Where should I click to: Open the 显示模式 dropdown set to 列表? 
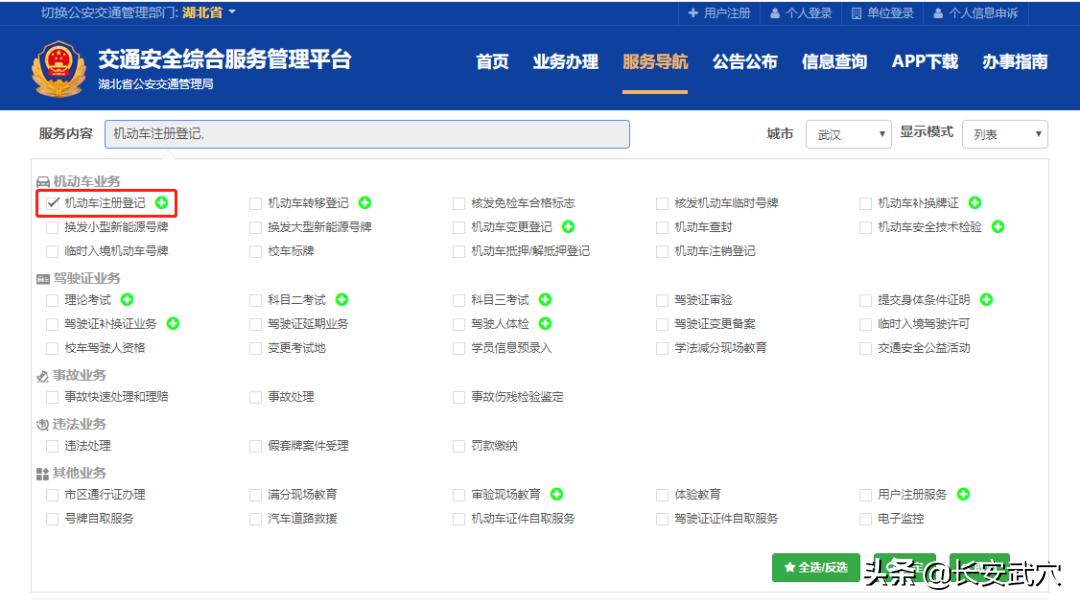(x=1004, y=133)
